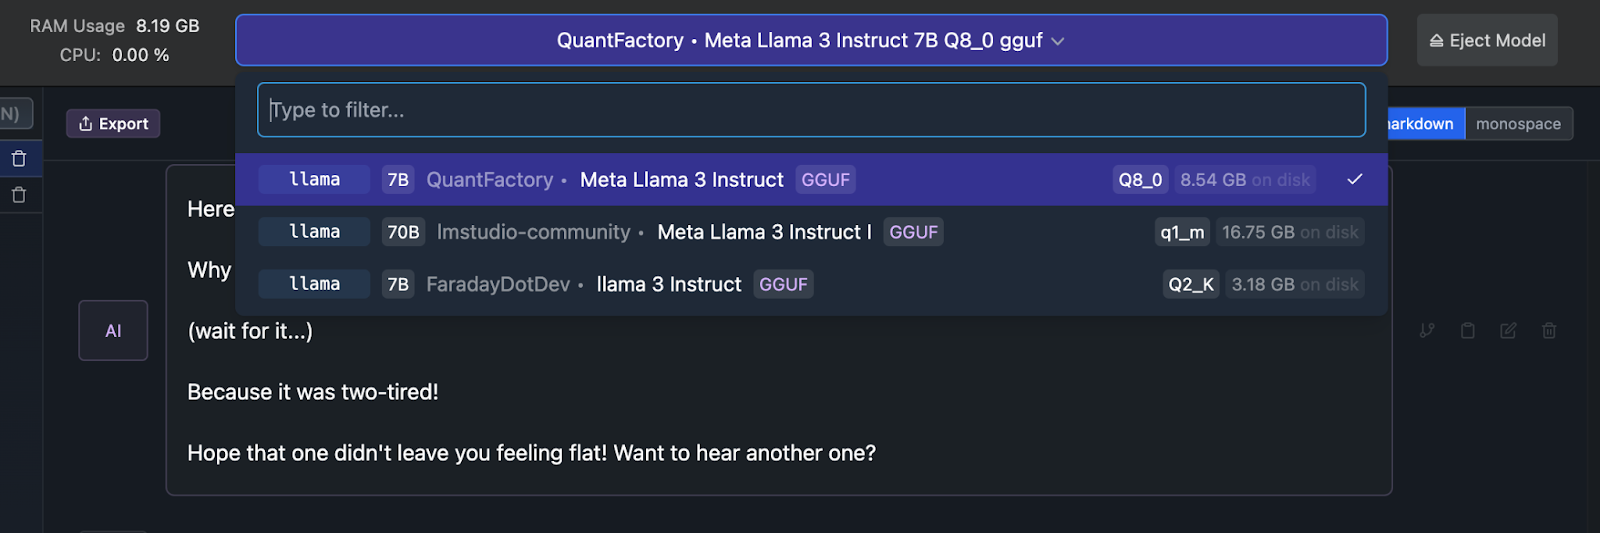
Task: Click the upper trash icon in left sidebar
Action: tap(18, 159)
